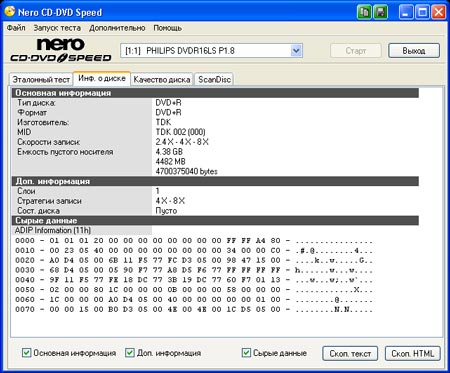This screenshot has height=373, width=450.
Task: Click the ADIP Information (11h) label
Action: coord(52,230)
